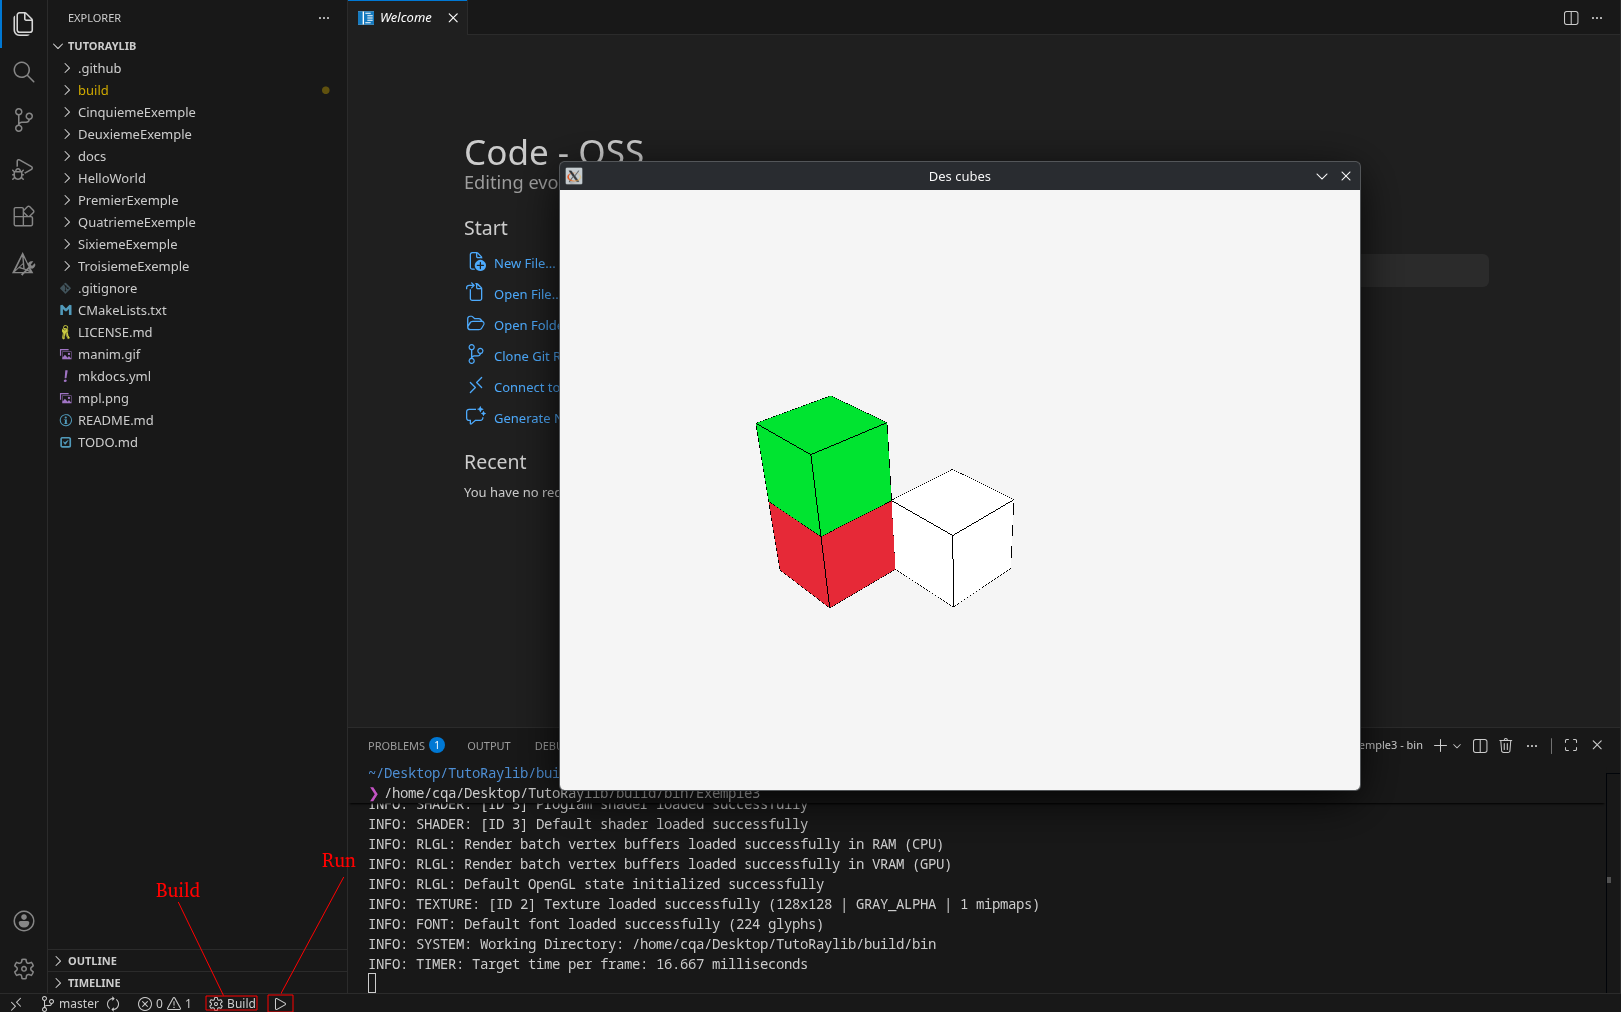This screenshot has height=1012, width=1621.
Task: Expand the CinquiemeExemple folder
Action: (136, 113)
